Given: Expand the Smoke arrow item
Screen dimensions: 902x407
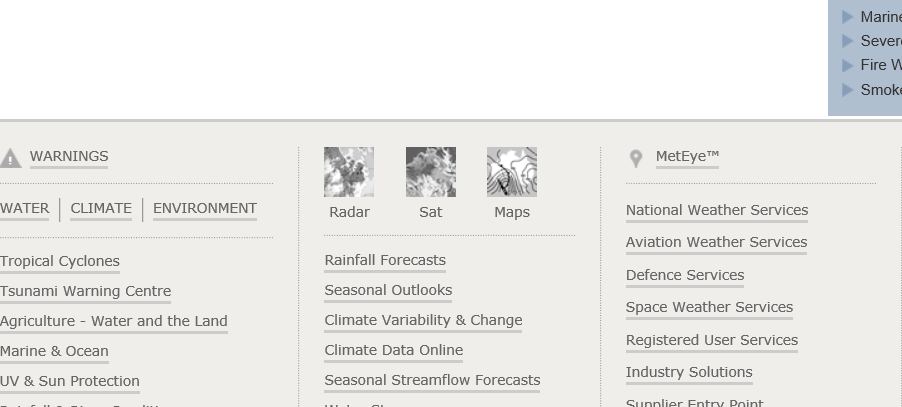Looking at the screenshot, I should (848, 90).
